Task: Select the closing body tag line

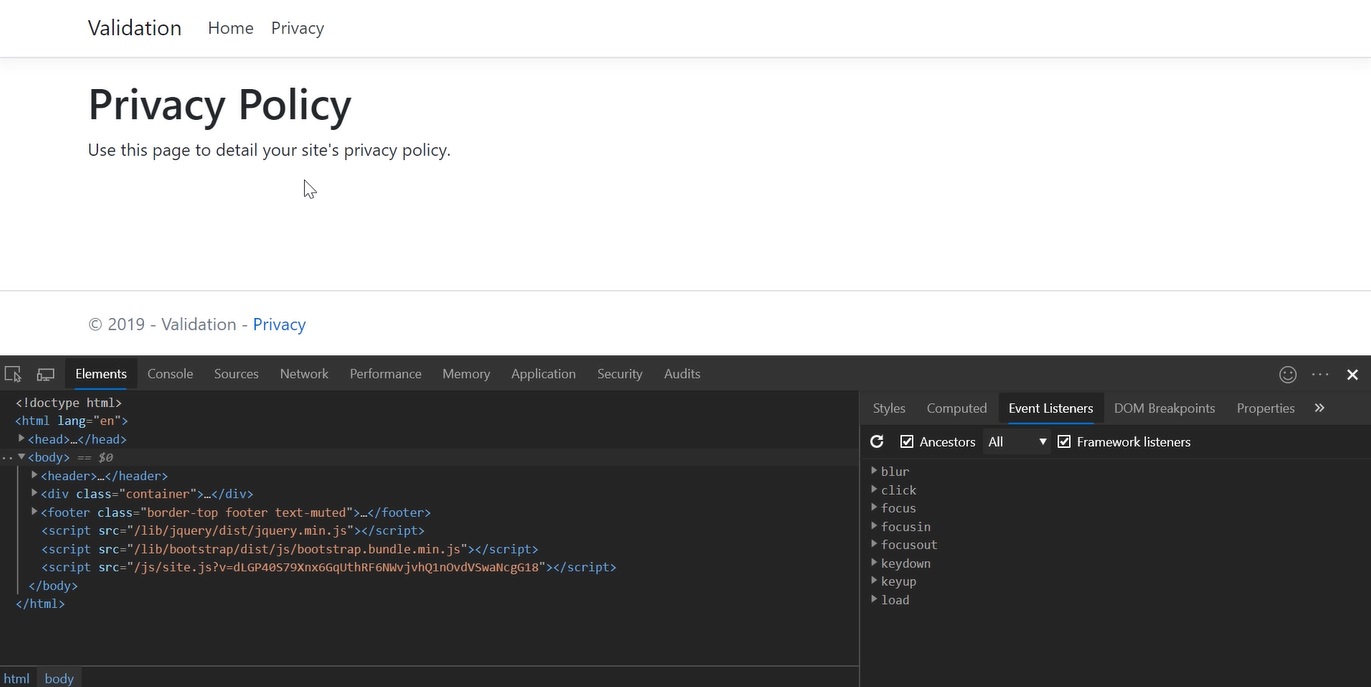Action: (x=53, y=585)
